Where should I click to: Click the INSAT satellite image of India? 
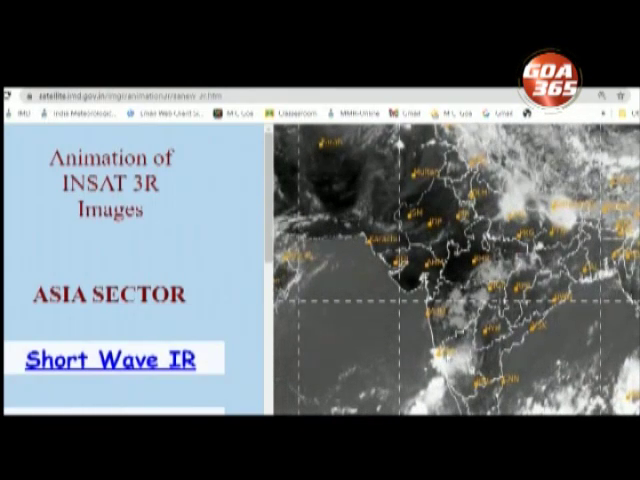456,268
